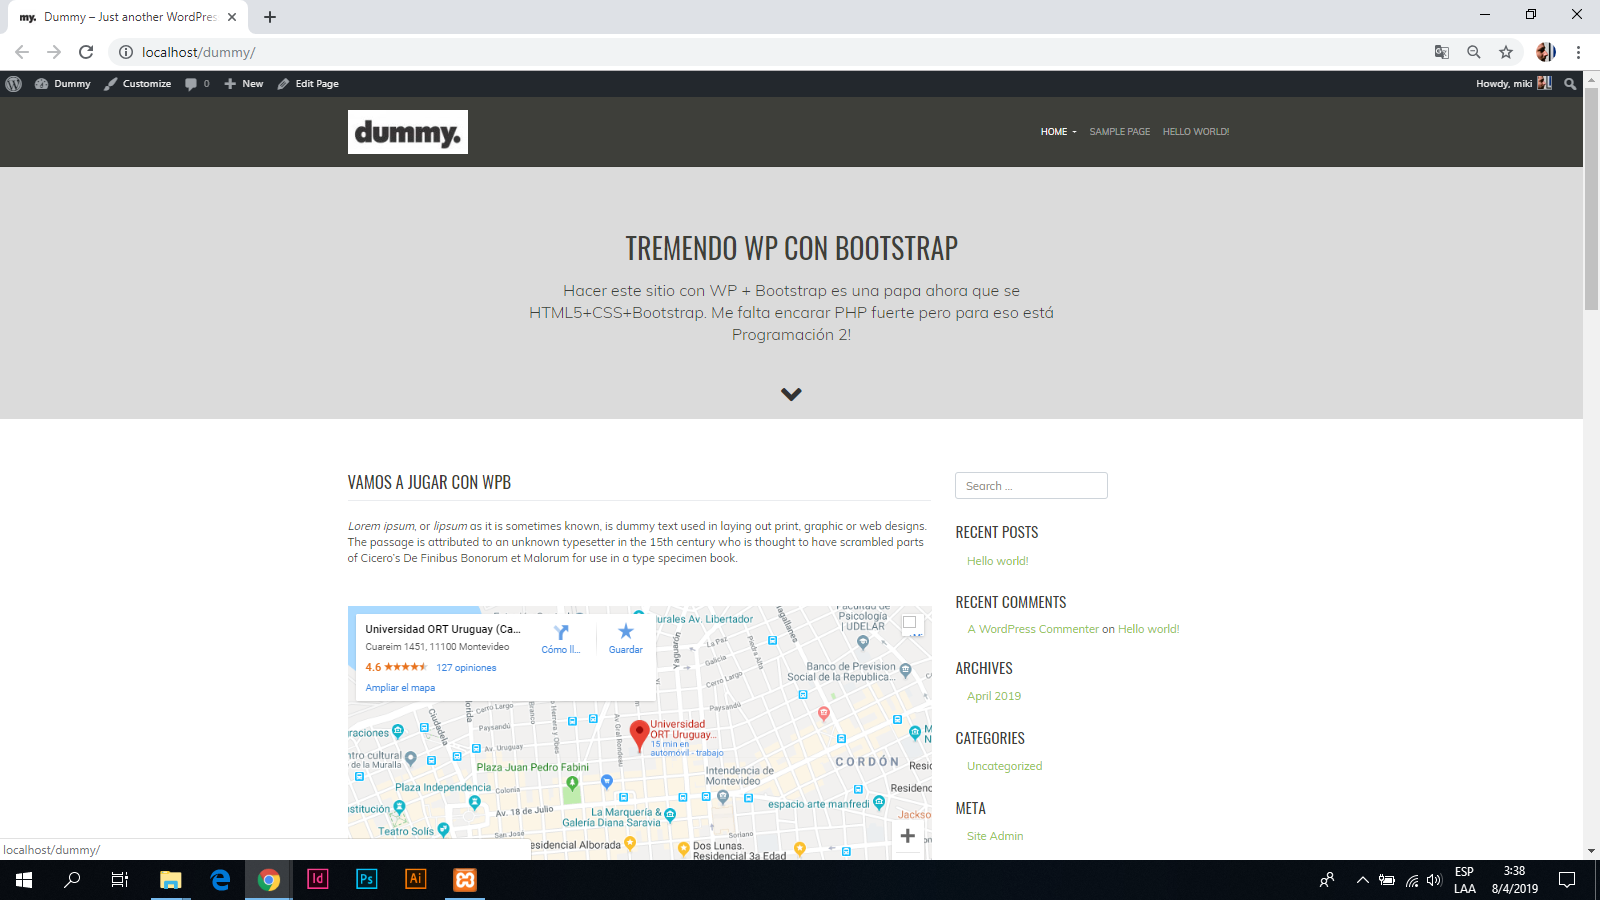This screenshot has height=900, width=1600.
Task: Click the site information icon in address bar
Action: click(x=126, y=52)
